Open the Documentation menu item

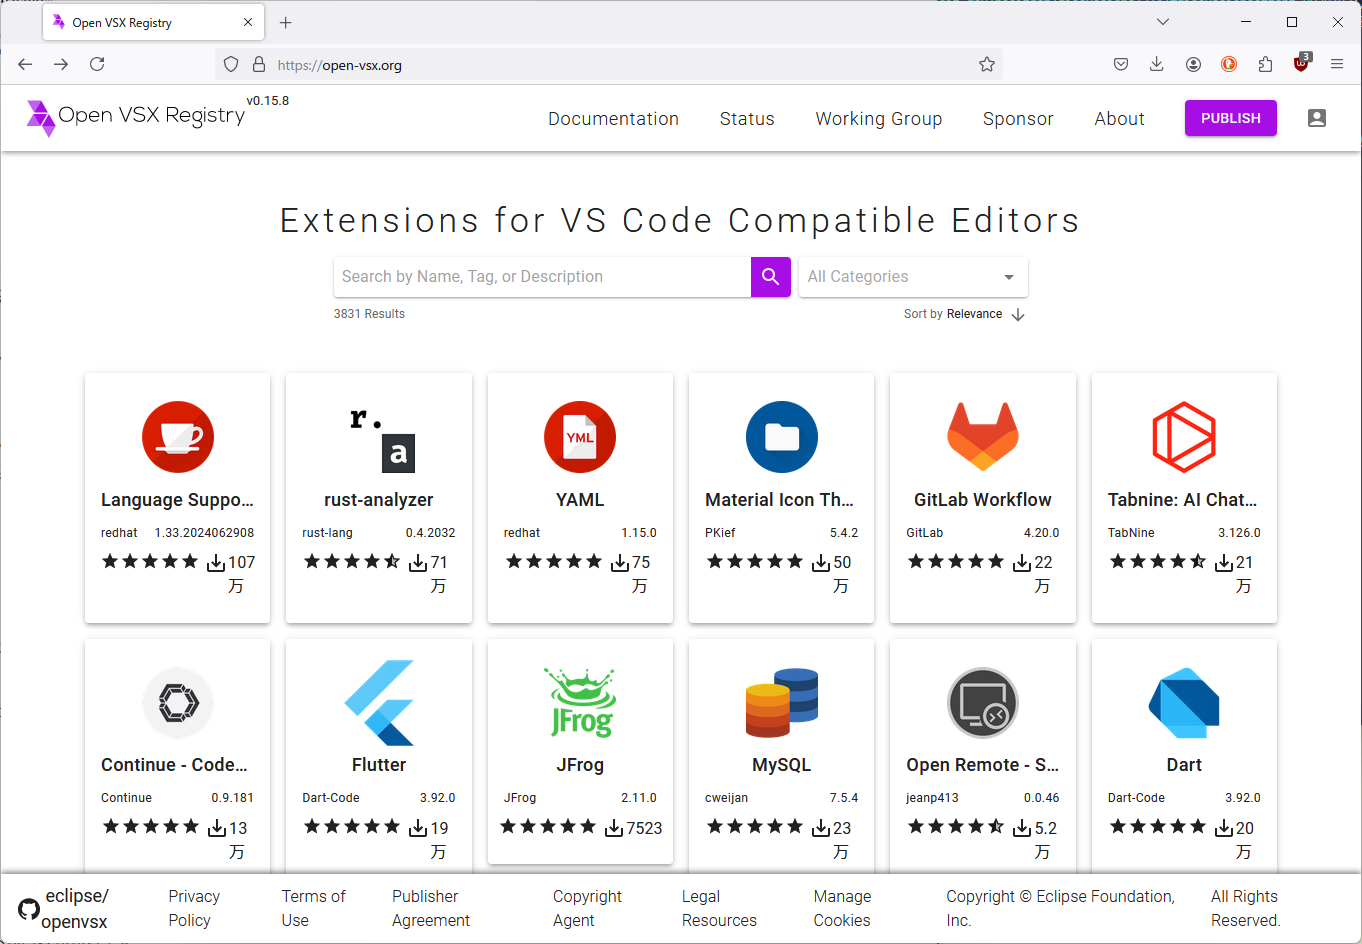[613, 119]
